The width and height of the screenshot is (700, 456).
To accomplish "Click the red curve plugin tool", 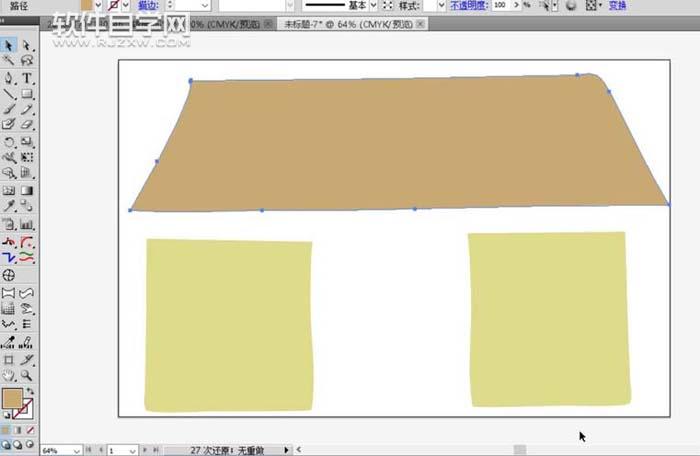I will coord(27,243).
